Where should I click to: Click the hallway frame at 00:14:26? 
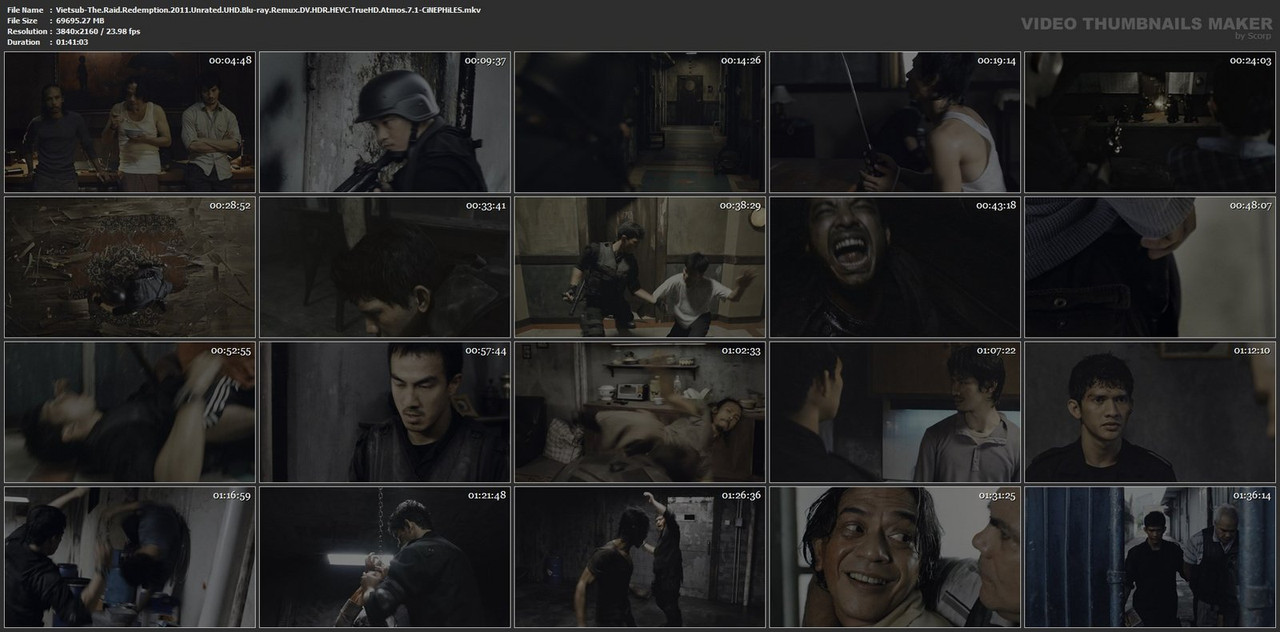[x=640, y=122]
